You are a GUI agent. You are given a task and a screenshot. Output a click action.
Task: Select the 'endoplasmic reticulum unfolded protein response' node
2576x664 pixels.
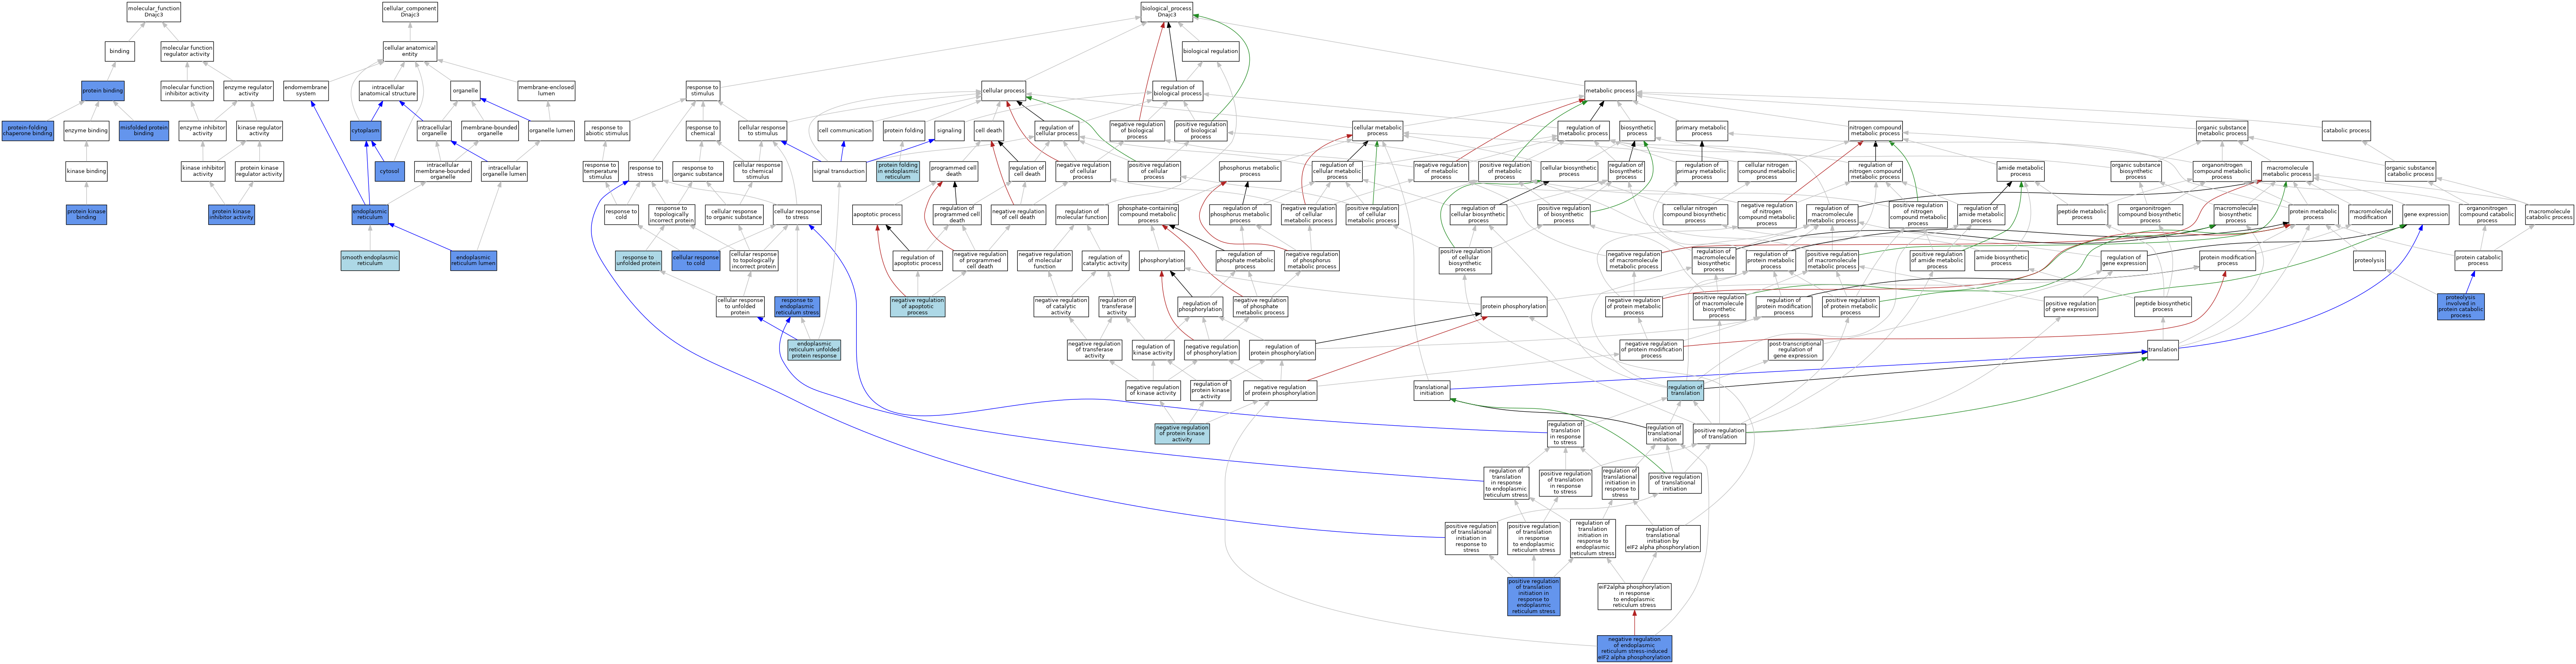coord(814,350)
